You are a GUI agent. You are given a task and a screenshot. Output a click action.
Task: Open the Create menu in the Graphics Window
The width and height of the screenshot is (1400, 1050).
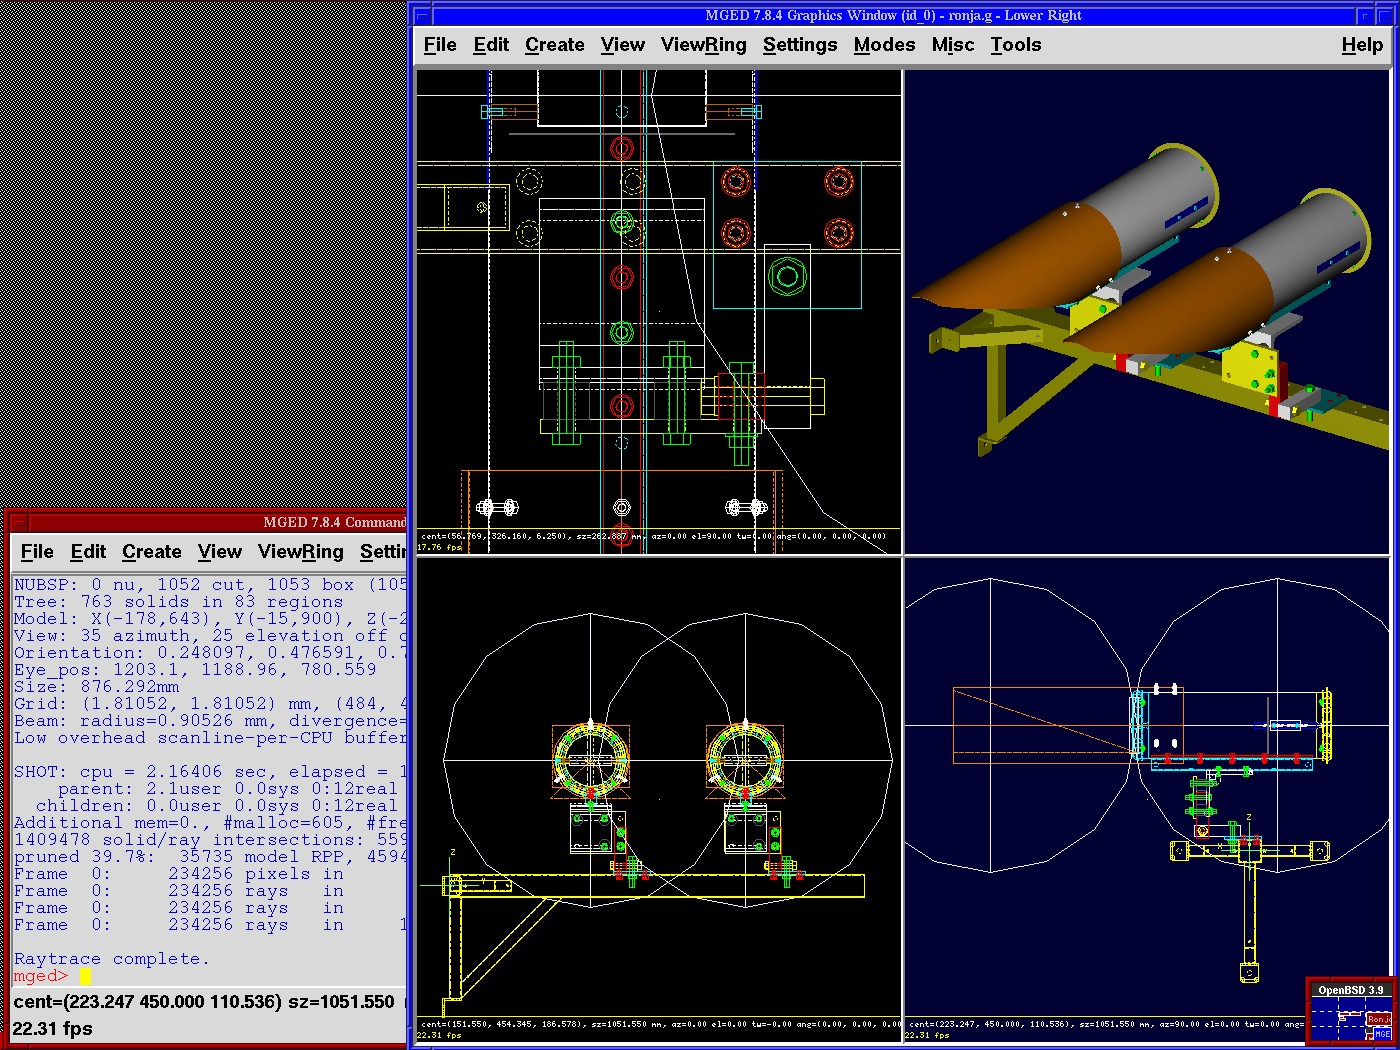pyautogui.click(x=555, y=44)
